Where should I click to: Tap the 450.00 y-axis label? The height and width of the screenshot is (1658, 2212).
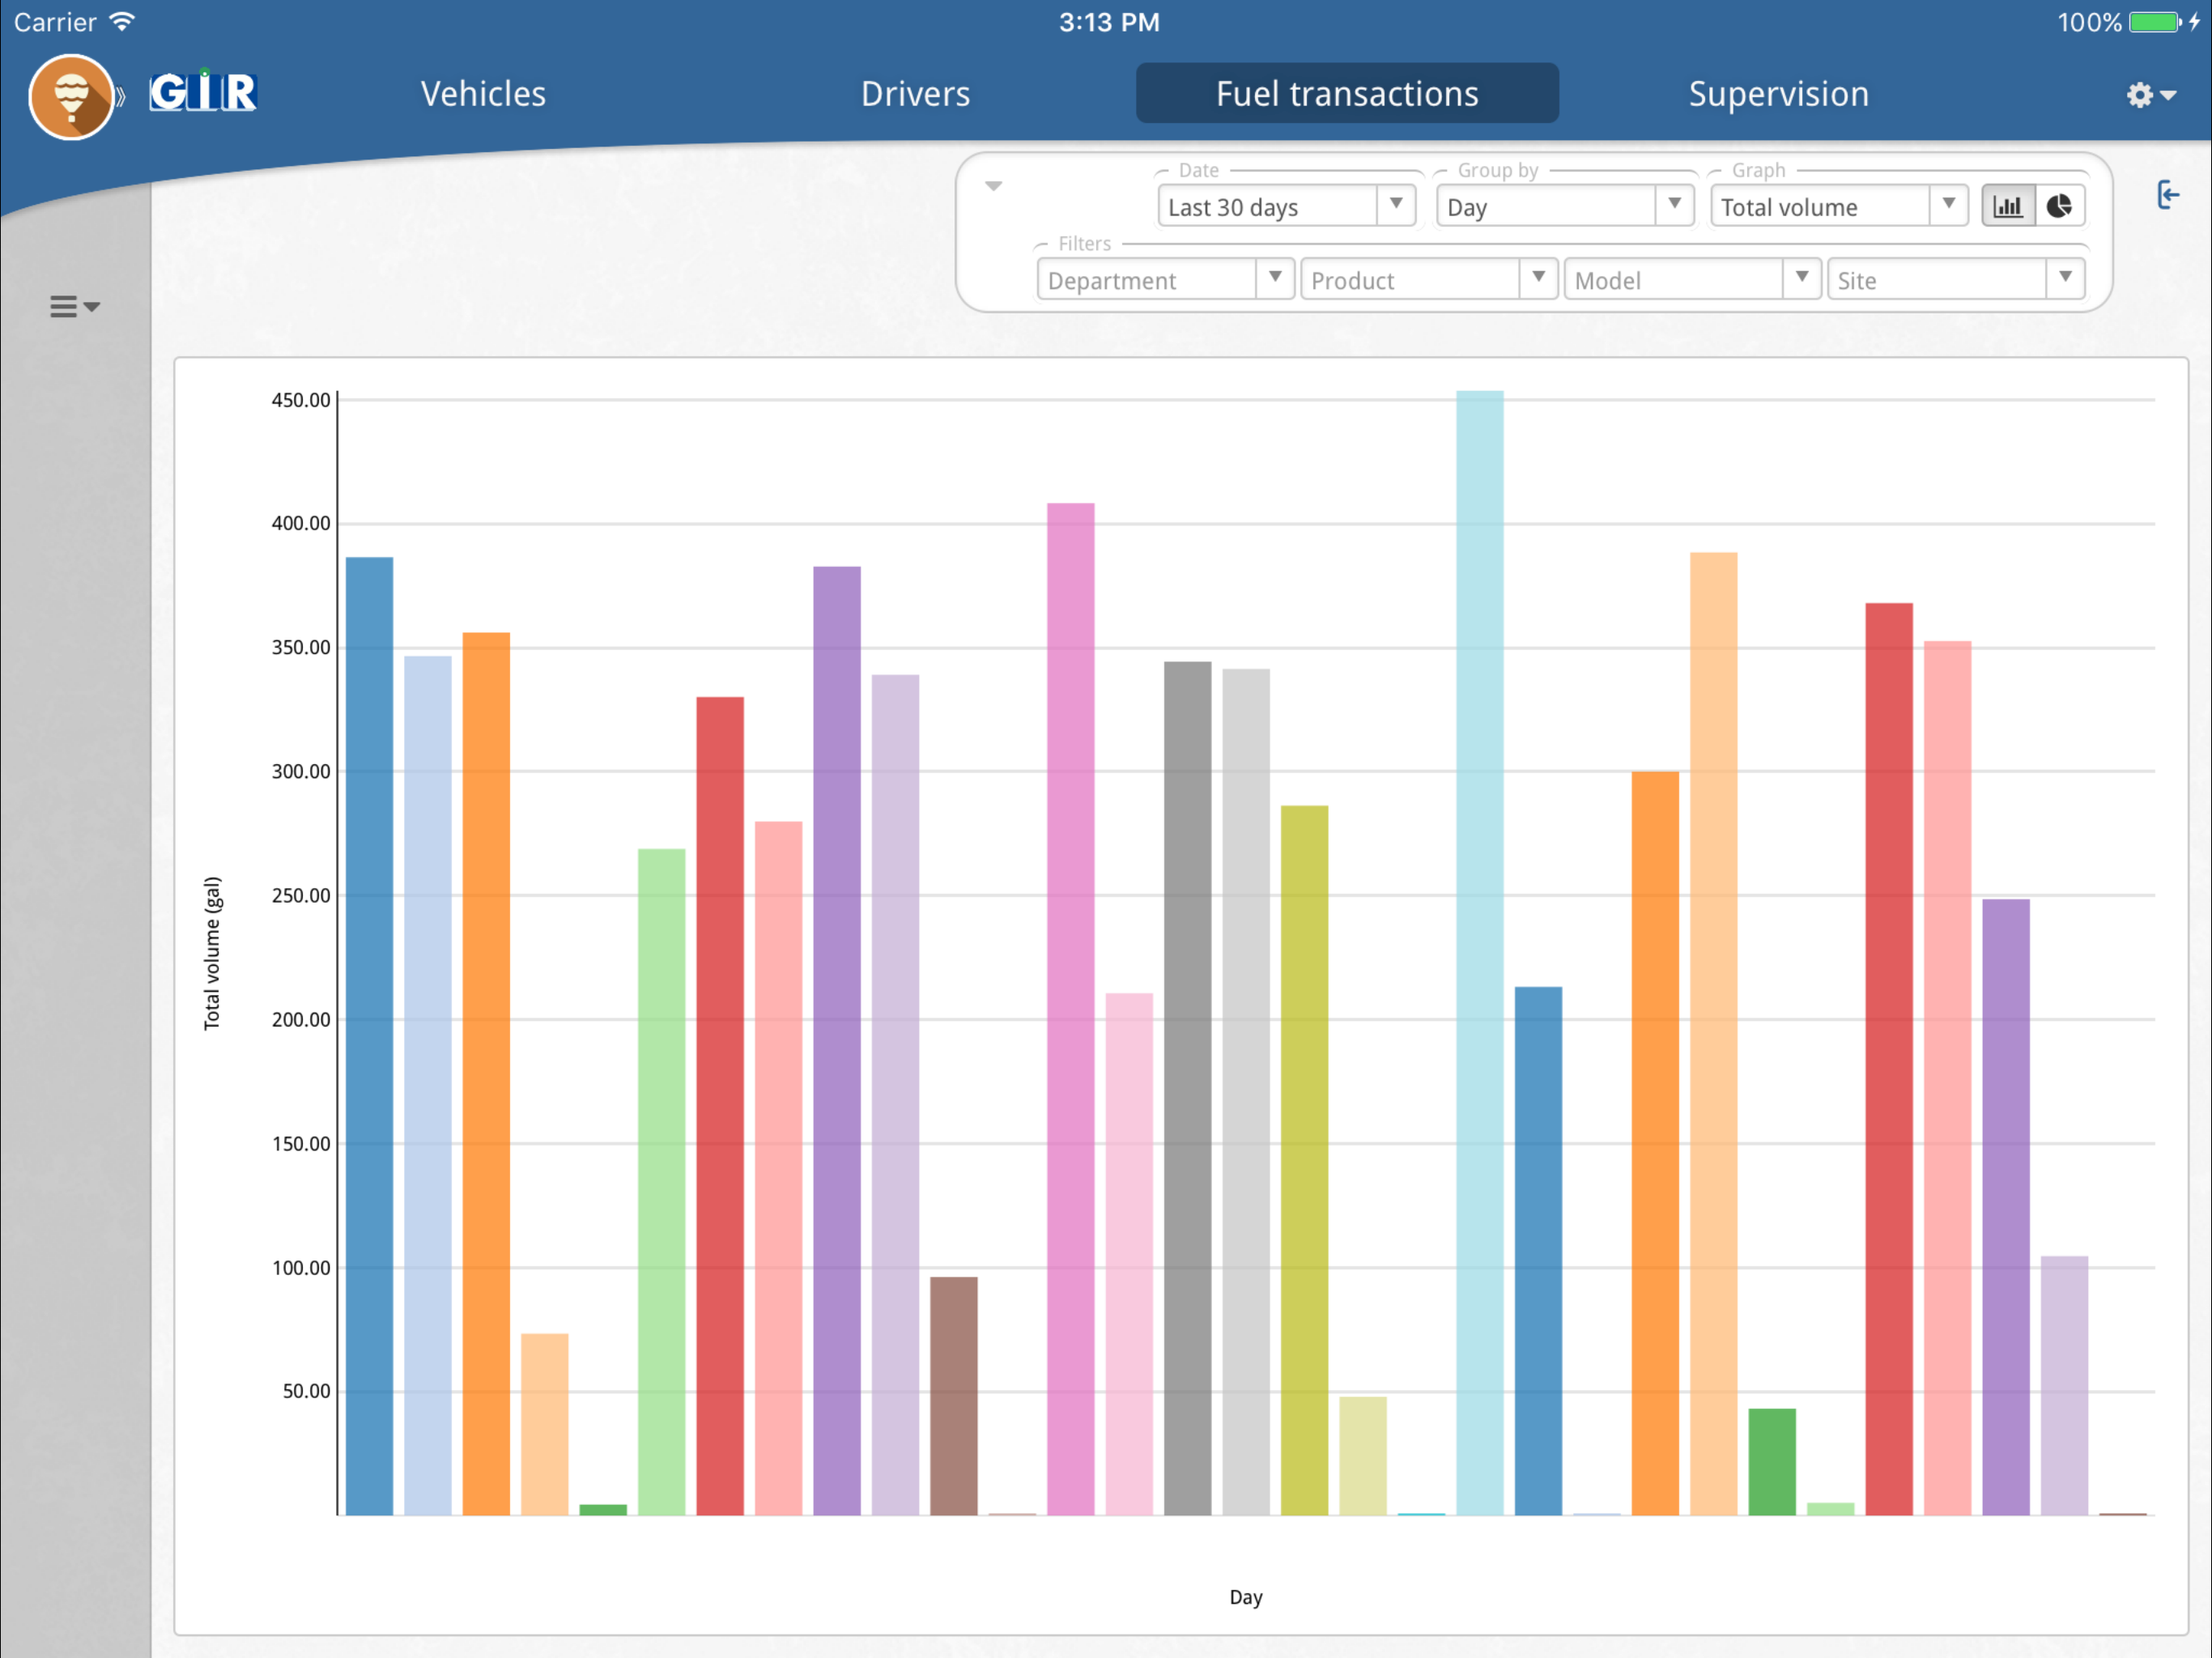click(x=300, y=400)
